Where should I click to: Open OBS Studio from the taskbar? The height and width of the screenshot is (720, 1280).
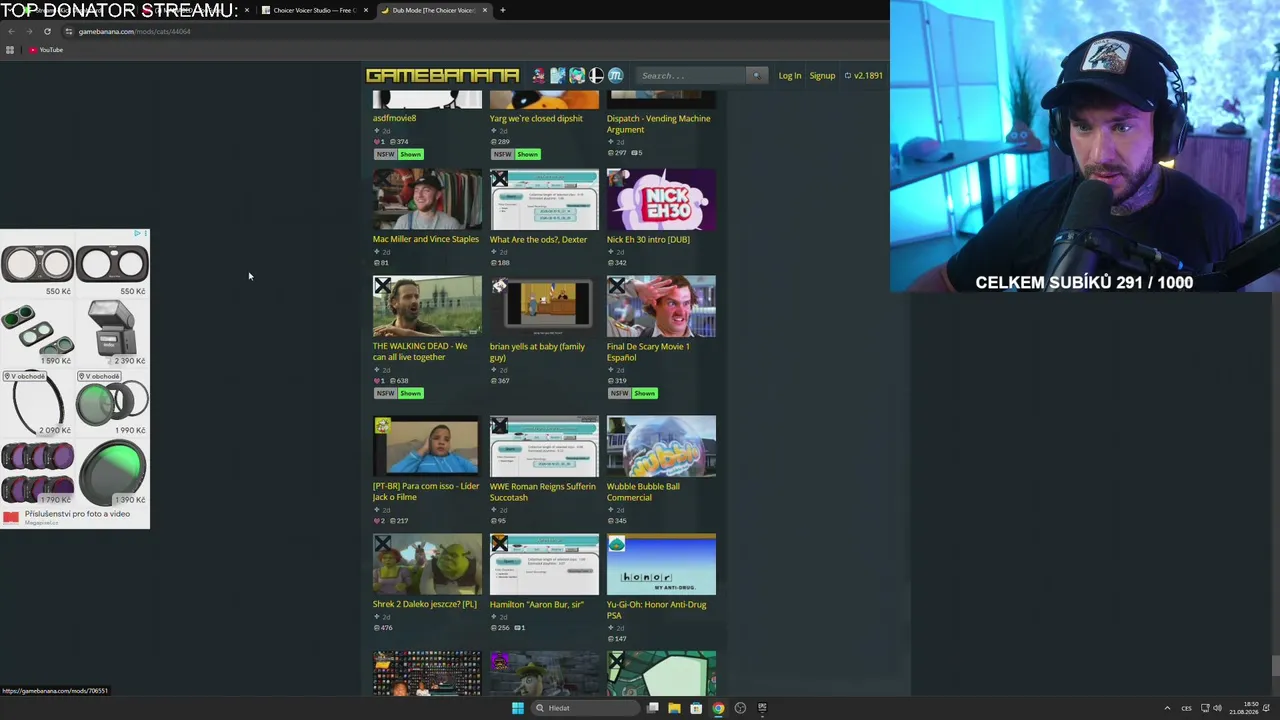tap(740, 708)
